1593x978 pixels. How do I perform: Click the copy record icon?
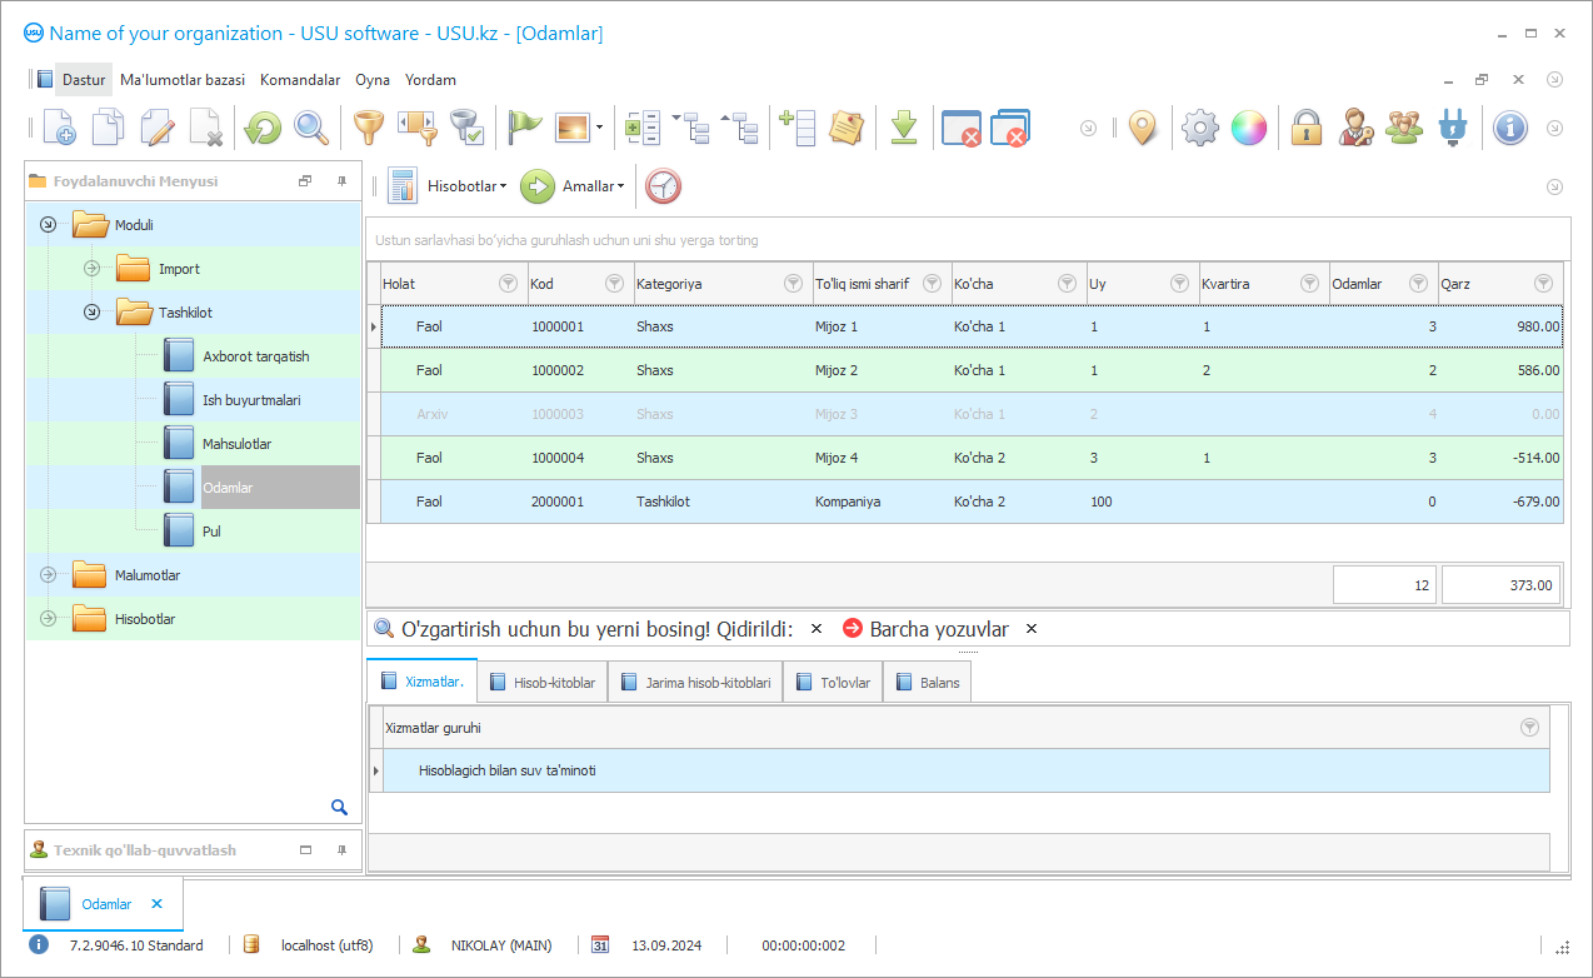tap(108, 128)
